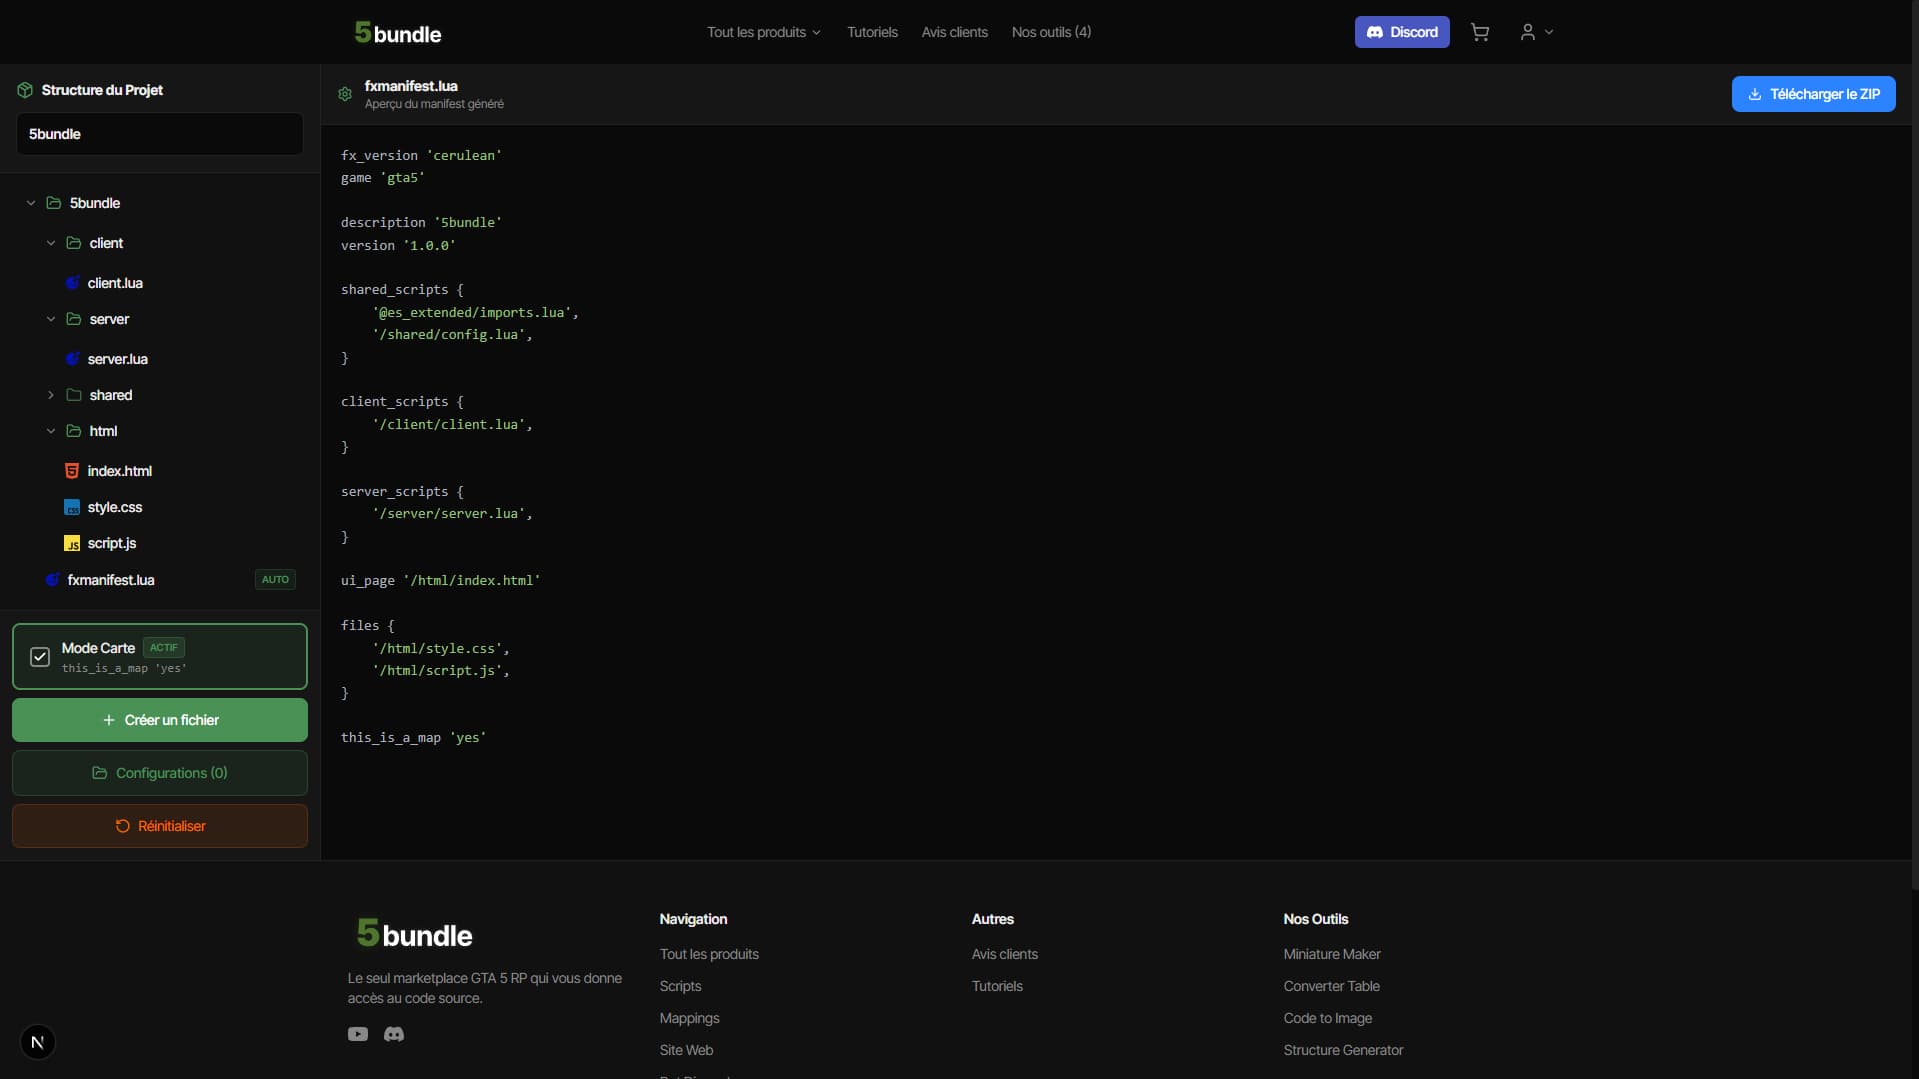Click the this_is_a_map 'yes' code line
The image size is (1919, 1079).
coord(413,737)
